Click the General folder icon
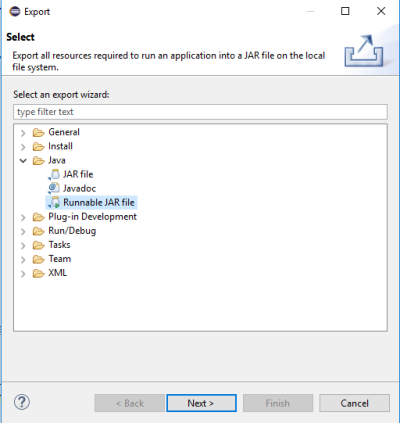400x423 pixels. pyautogui.click(x=38, y=133)
